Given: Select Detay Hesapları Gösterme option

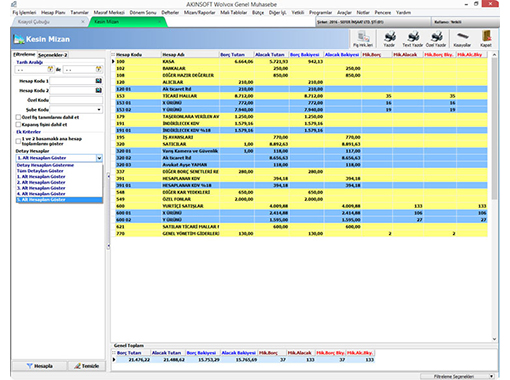Looking at the screenshot, I should (x=59, y=165).
